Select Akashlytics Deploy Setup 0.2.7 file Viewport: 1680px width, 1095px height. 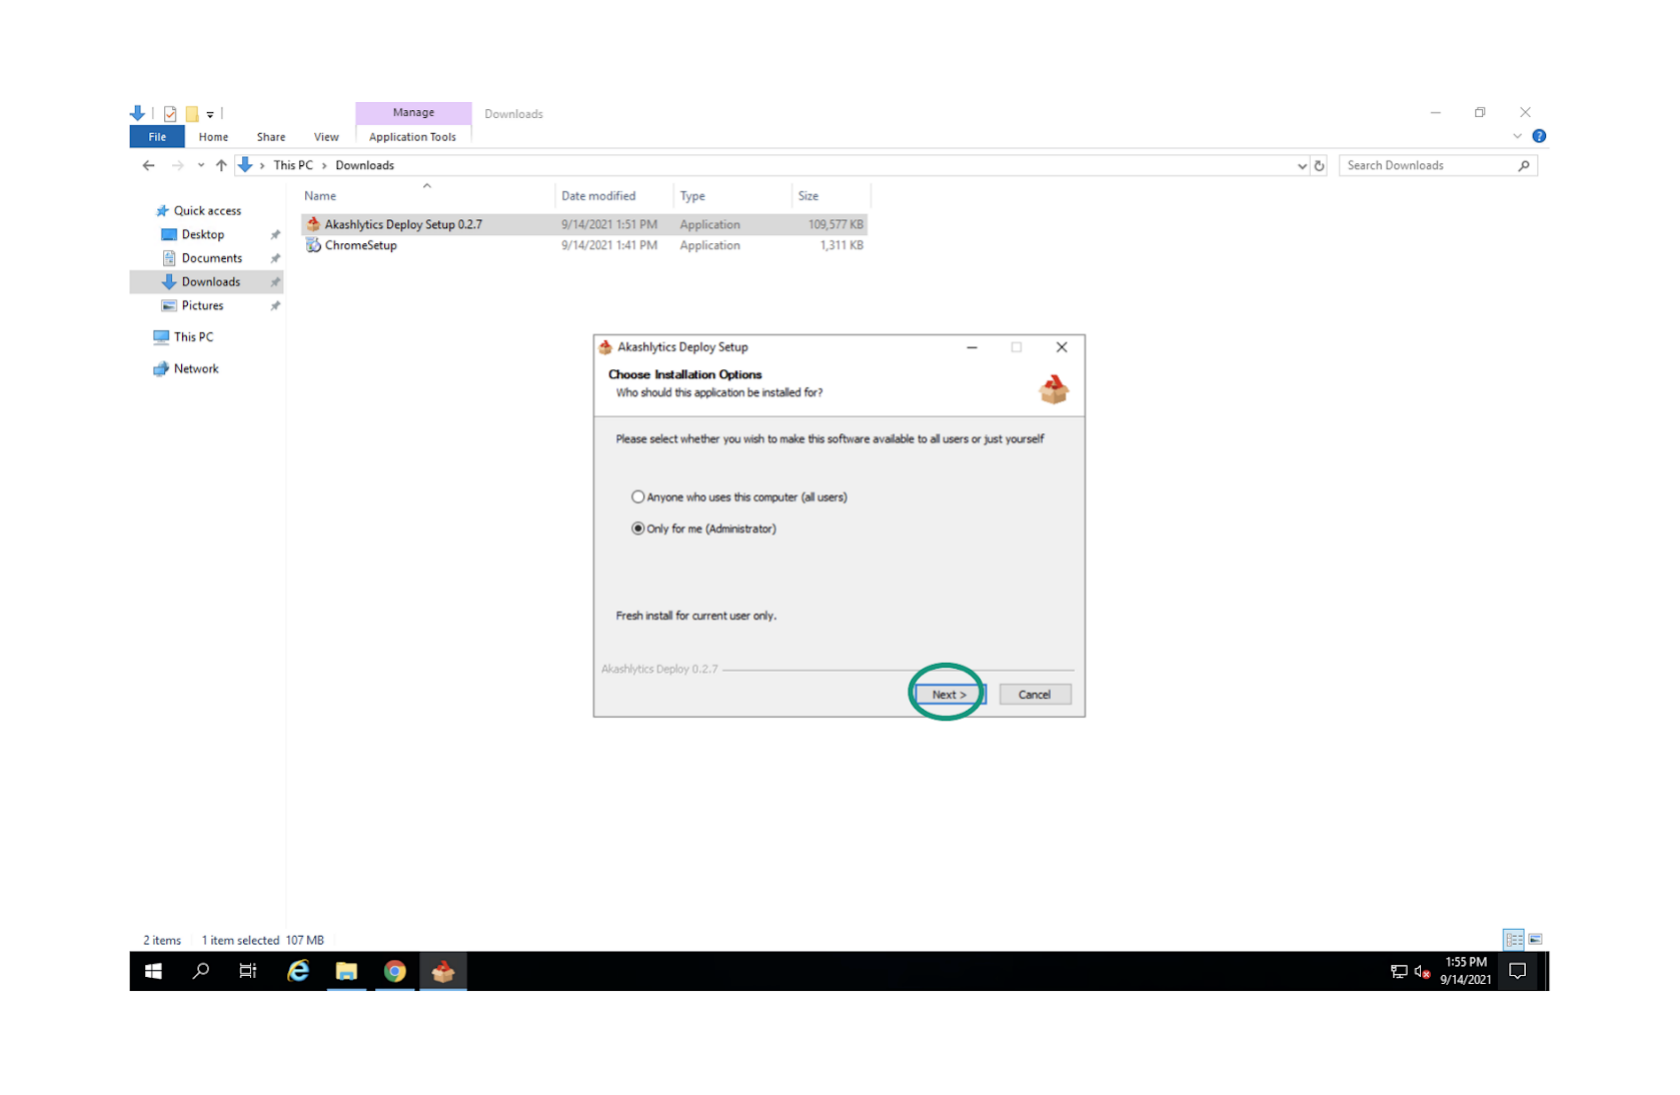584,225
